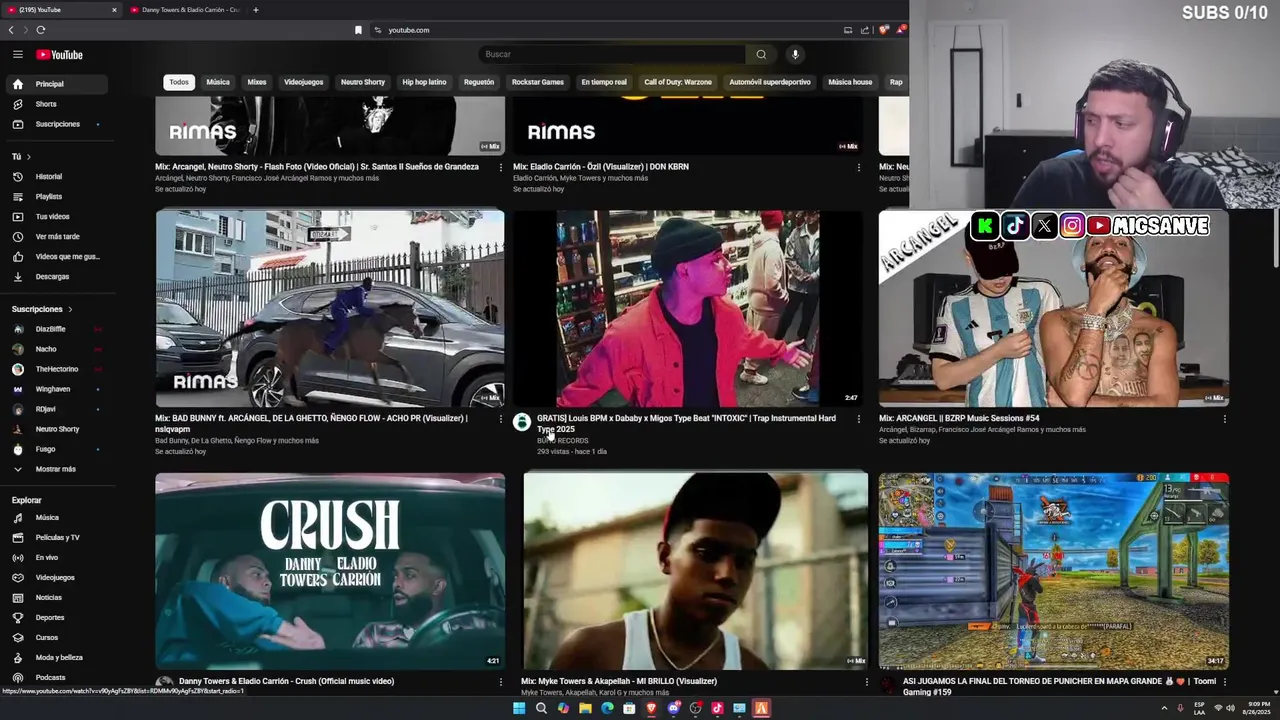Select the Mixes filter chip
This screenshot has height=720, width=1280.
pyautogui.click(x=257, y=82)
